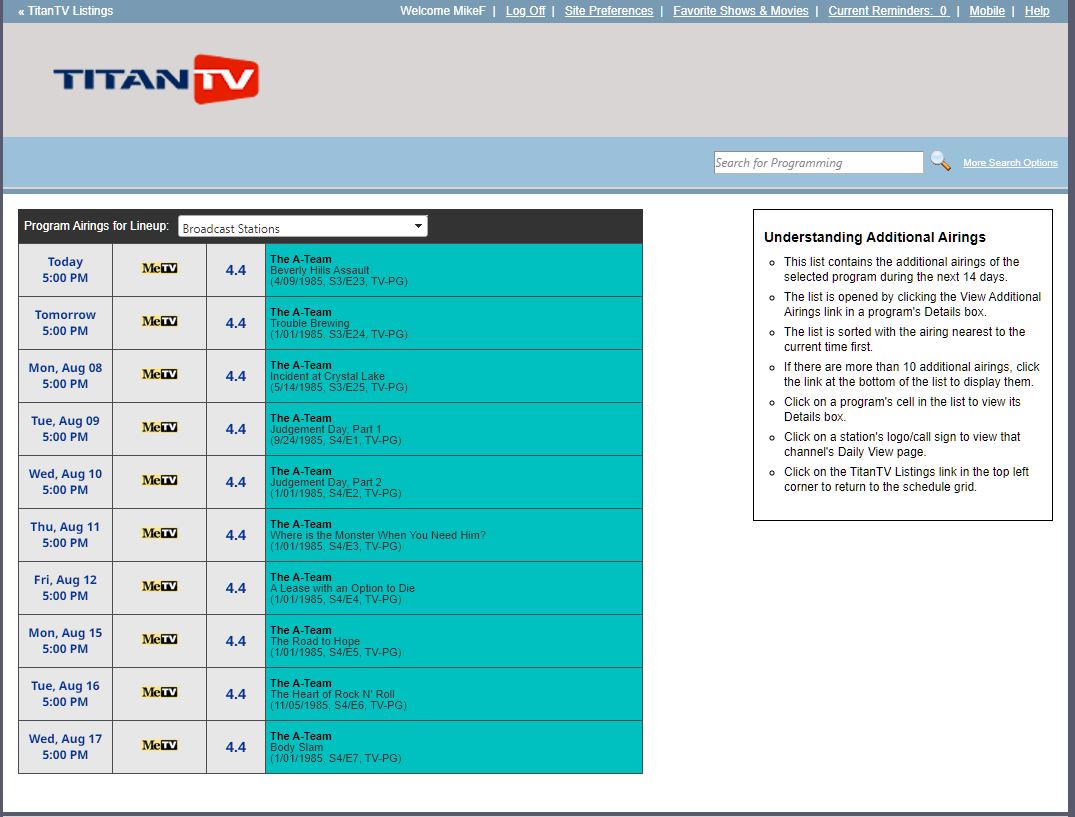Click the magnifying glass search icon

[x=940, y=162]
